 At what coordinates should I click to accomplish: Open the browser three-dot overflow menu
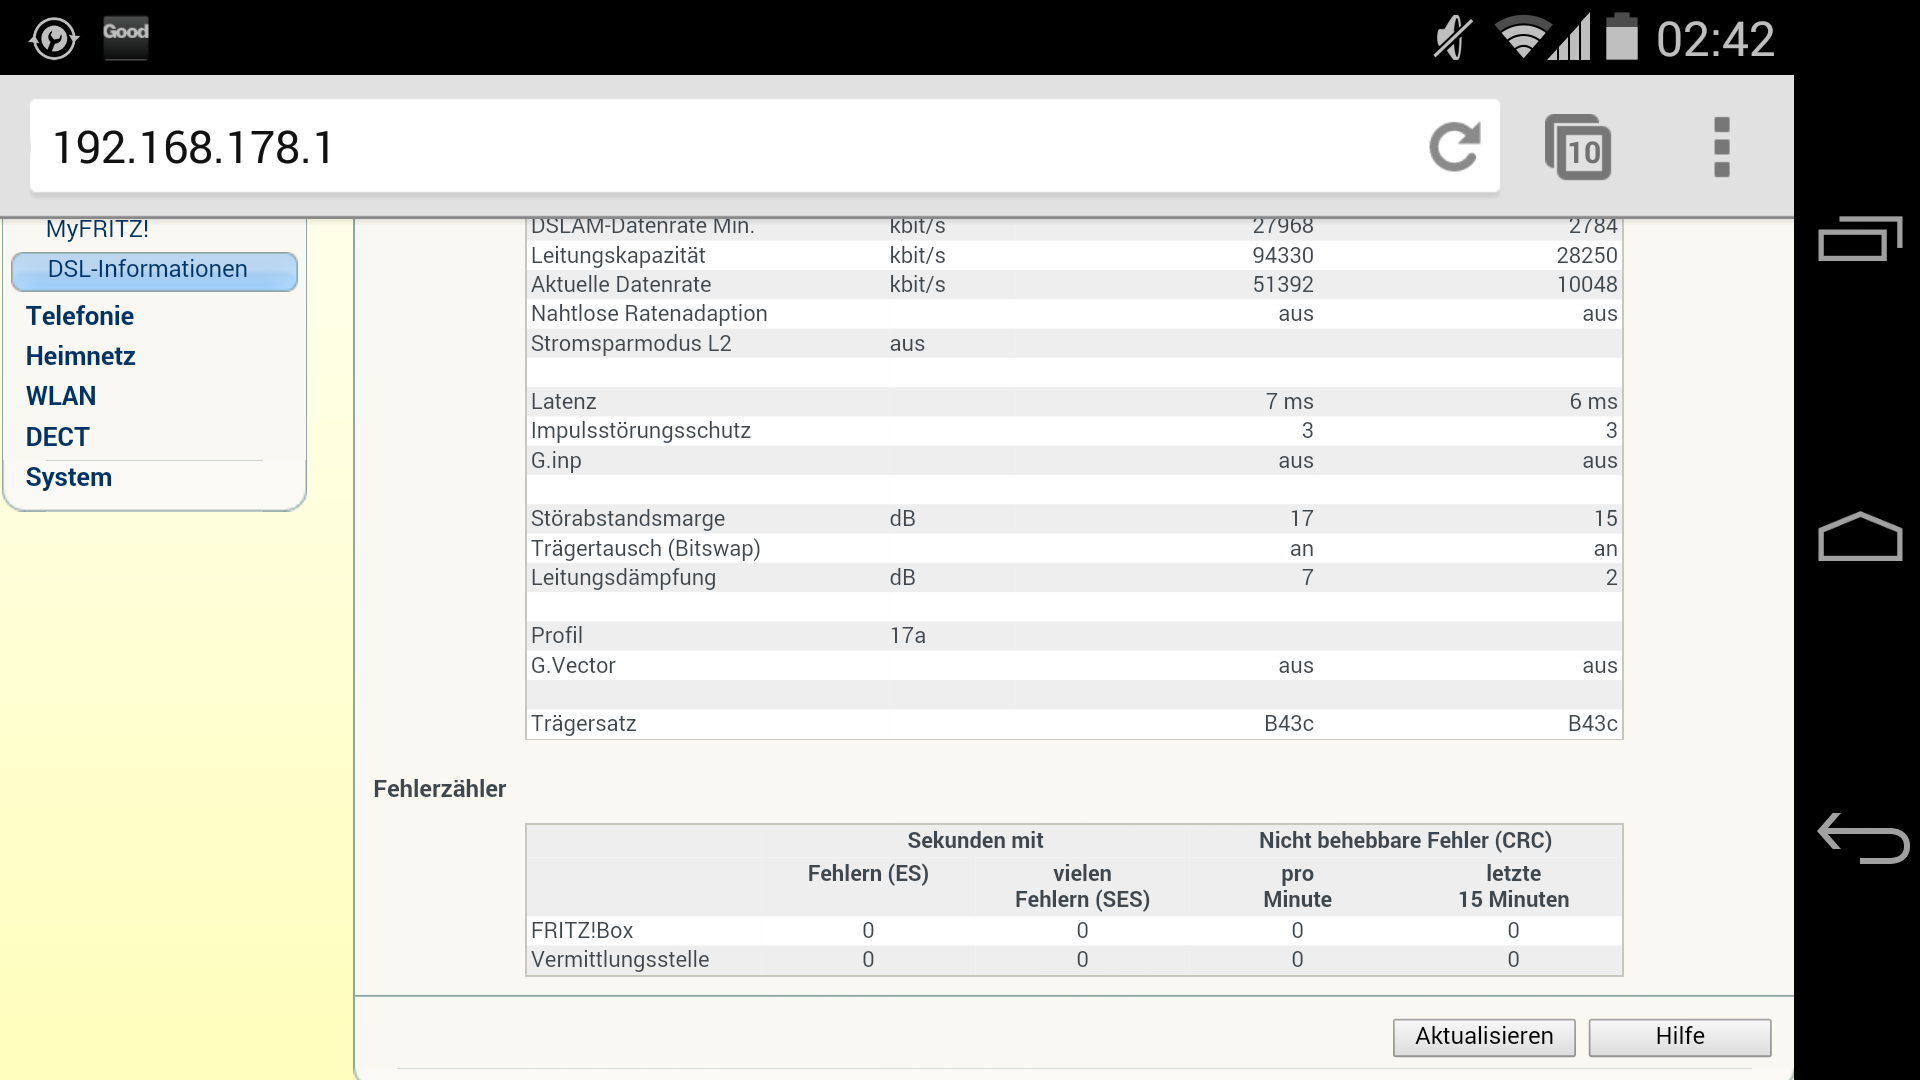click(1721, 148)
